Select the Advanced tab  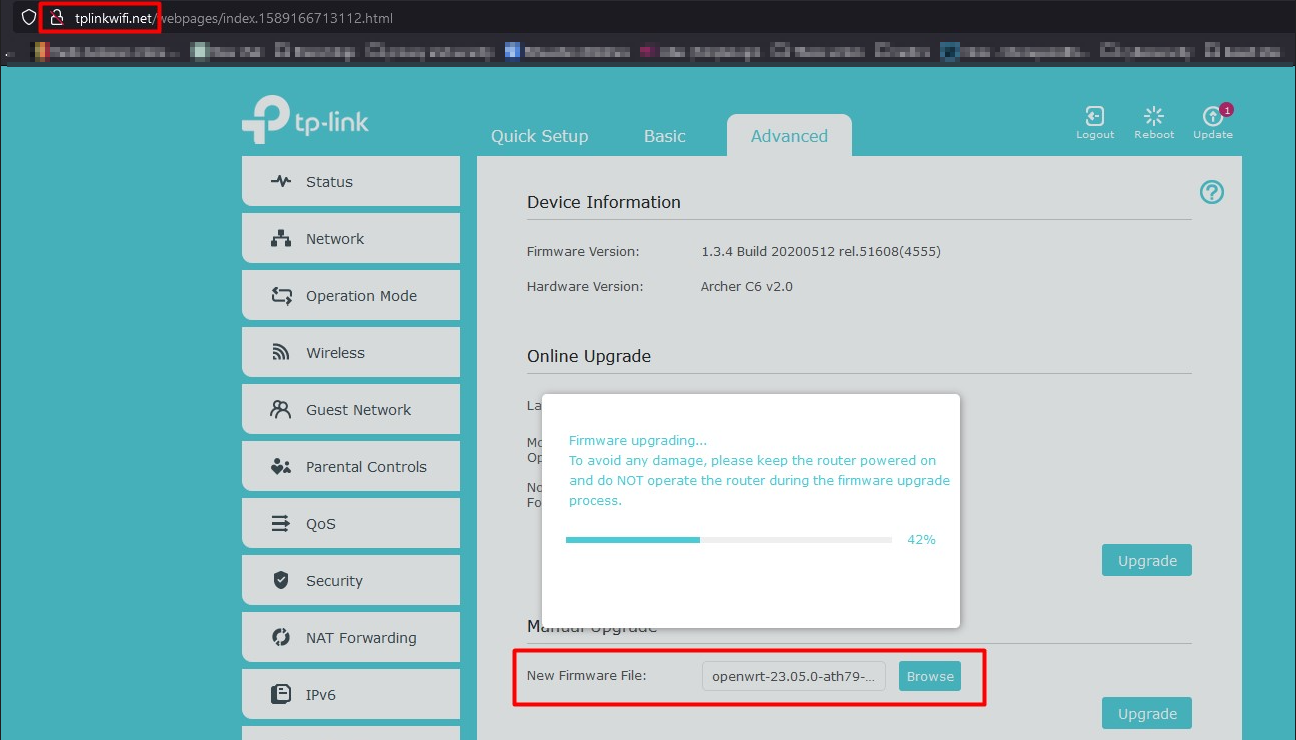tap(789, 136)
